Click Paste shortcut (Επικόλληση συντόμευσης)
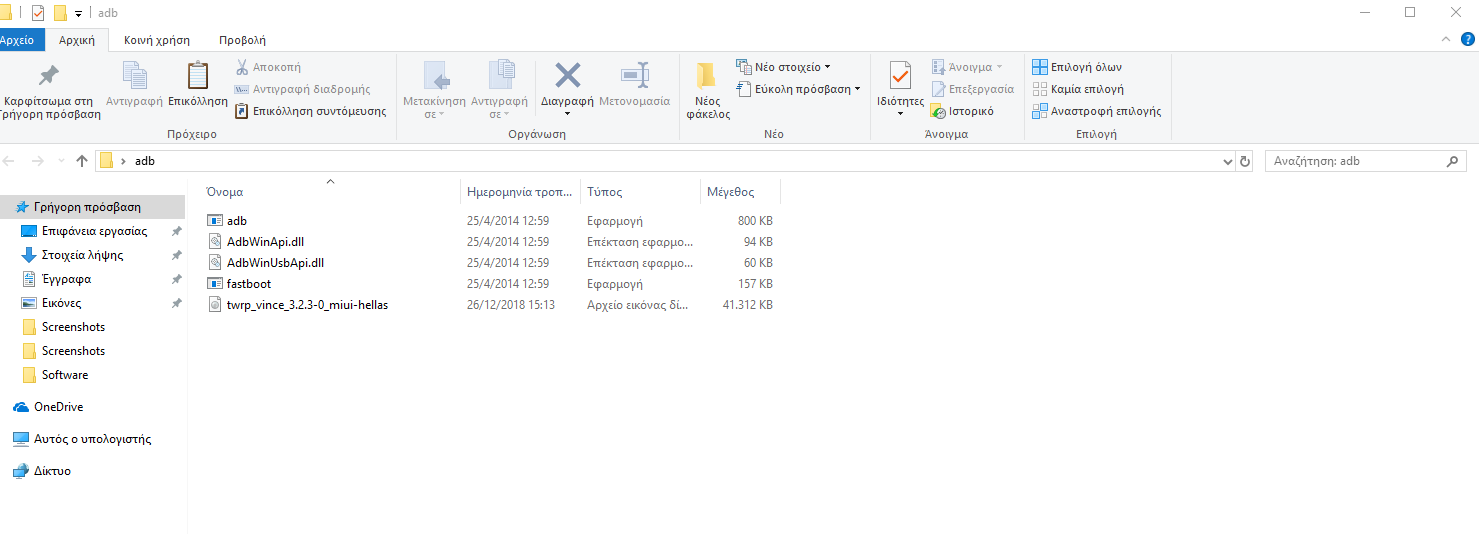This screenshot has width=1479, height=534. pos(310,111)
